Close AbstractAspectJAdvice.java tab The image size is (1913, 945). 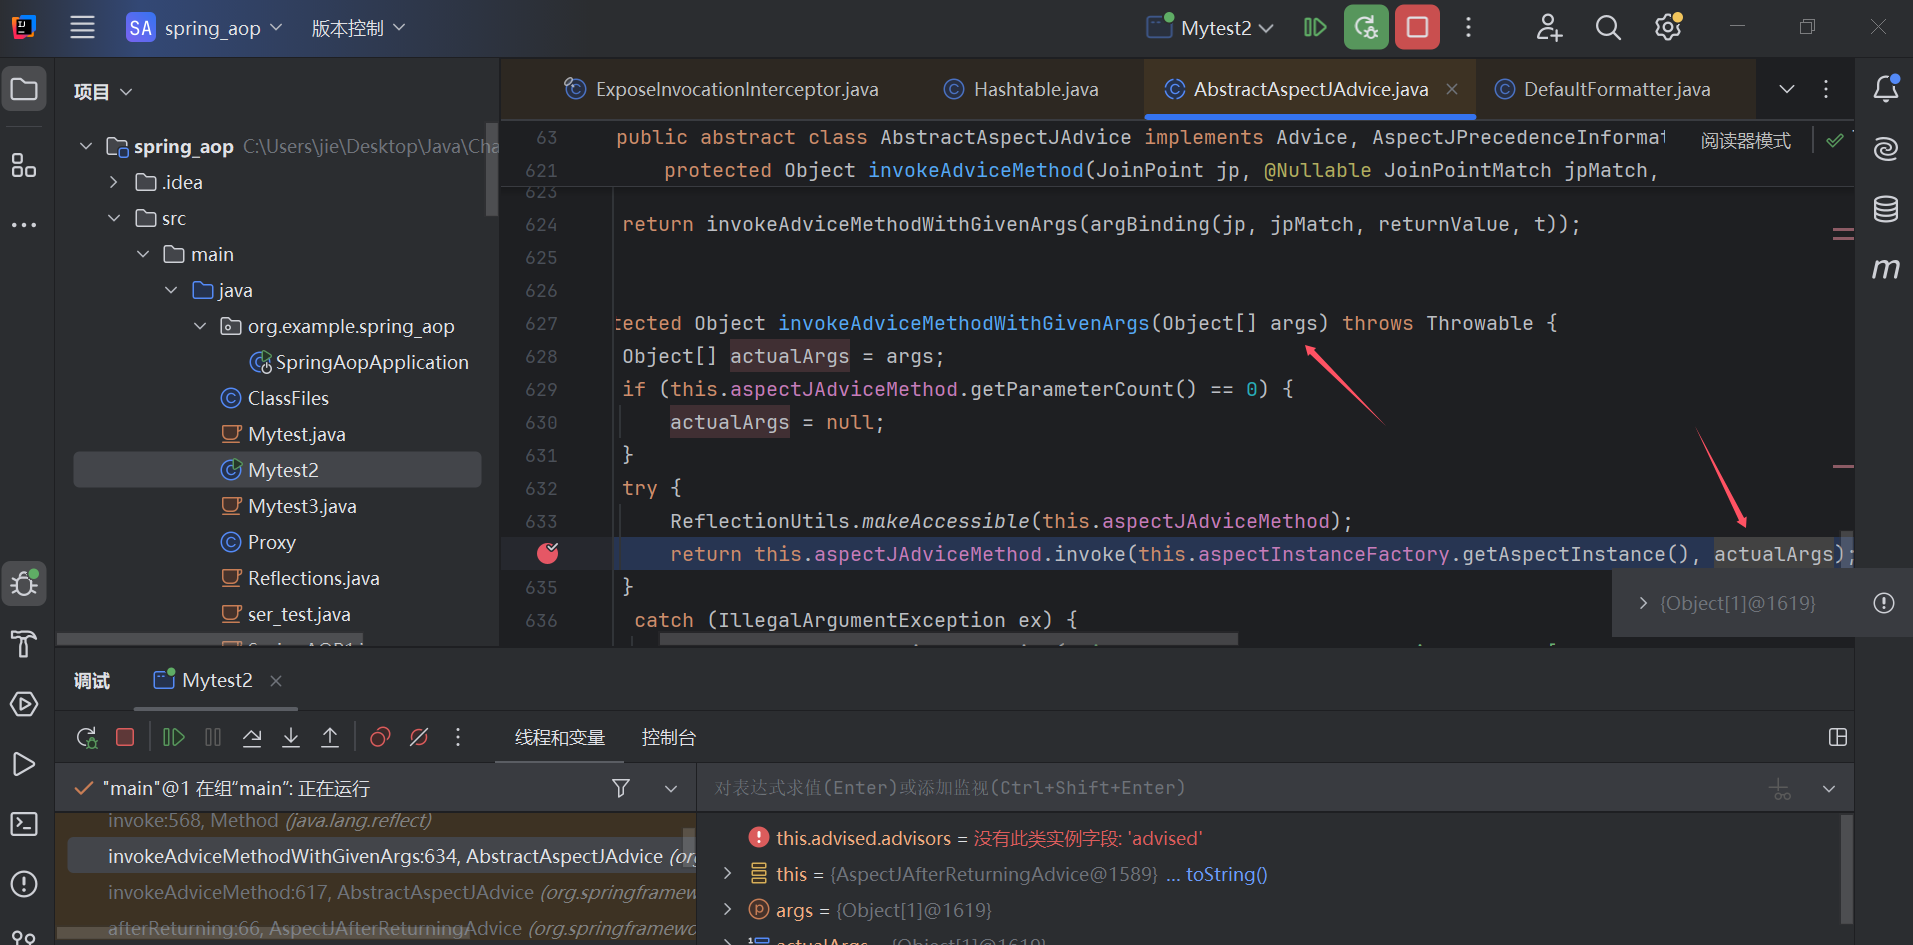(1452, 89)
